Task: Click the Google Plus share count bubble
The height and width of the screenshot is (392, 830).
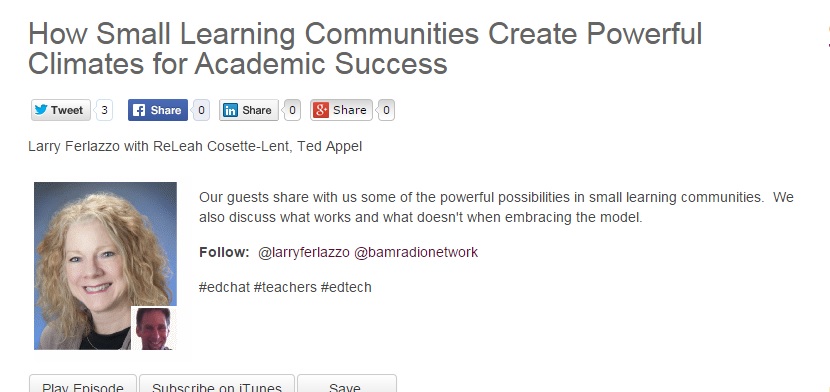Action: pos(386,110)
